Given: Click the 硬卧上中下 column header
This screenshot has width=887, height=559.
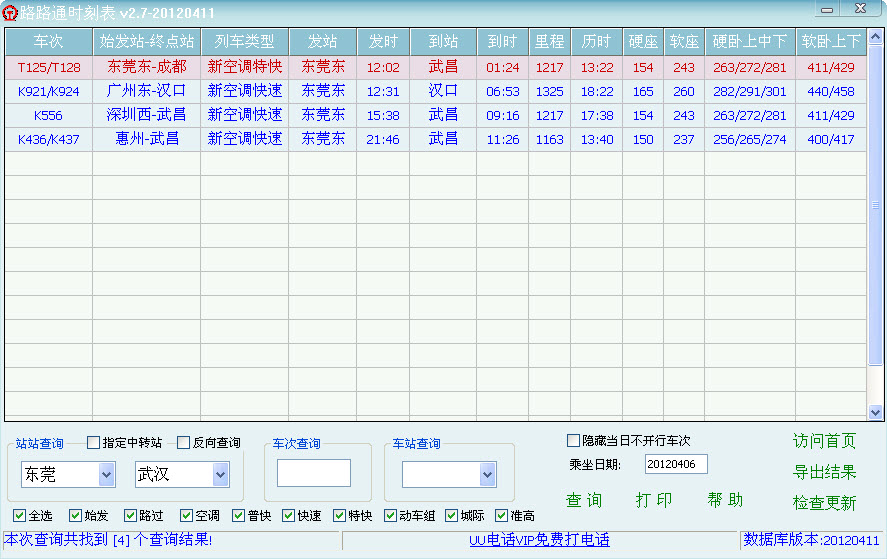Looking at the screenshot, I should [x=750, y=41].
